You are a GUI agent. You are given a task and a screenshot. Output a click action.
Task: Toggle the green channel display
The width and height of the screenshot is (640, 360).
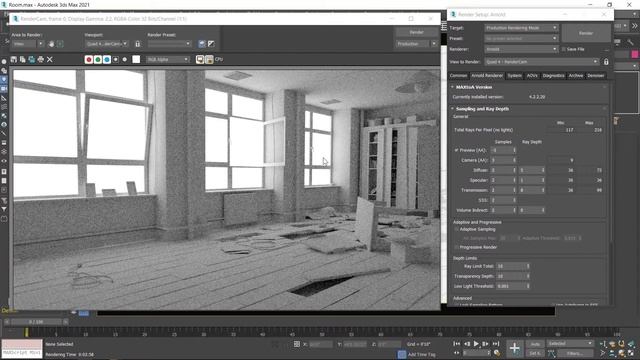[98, 60]
